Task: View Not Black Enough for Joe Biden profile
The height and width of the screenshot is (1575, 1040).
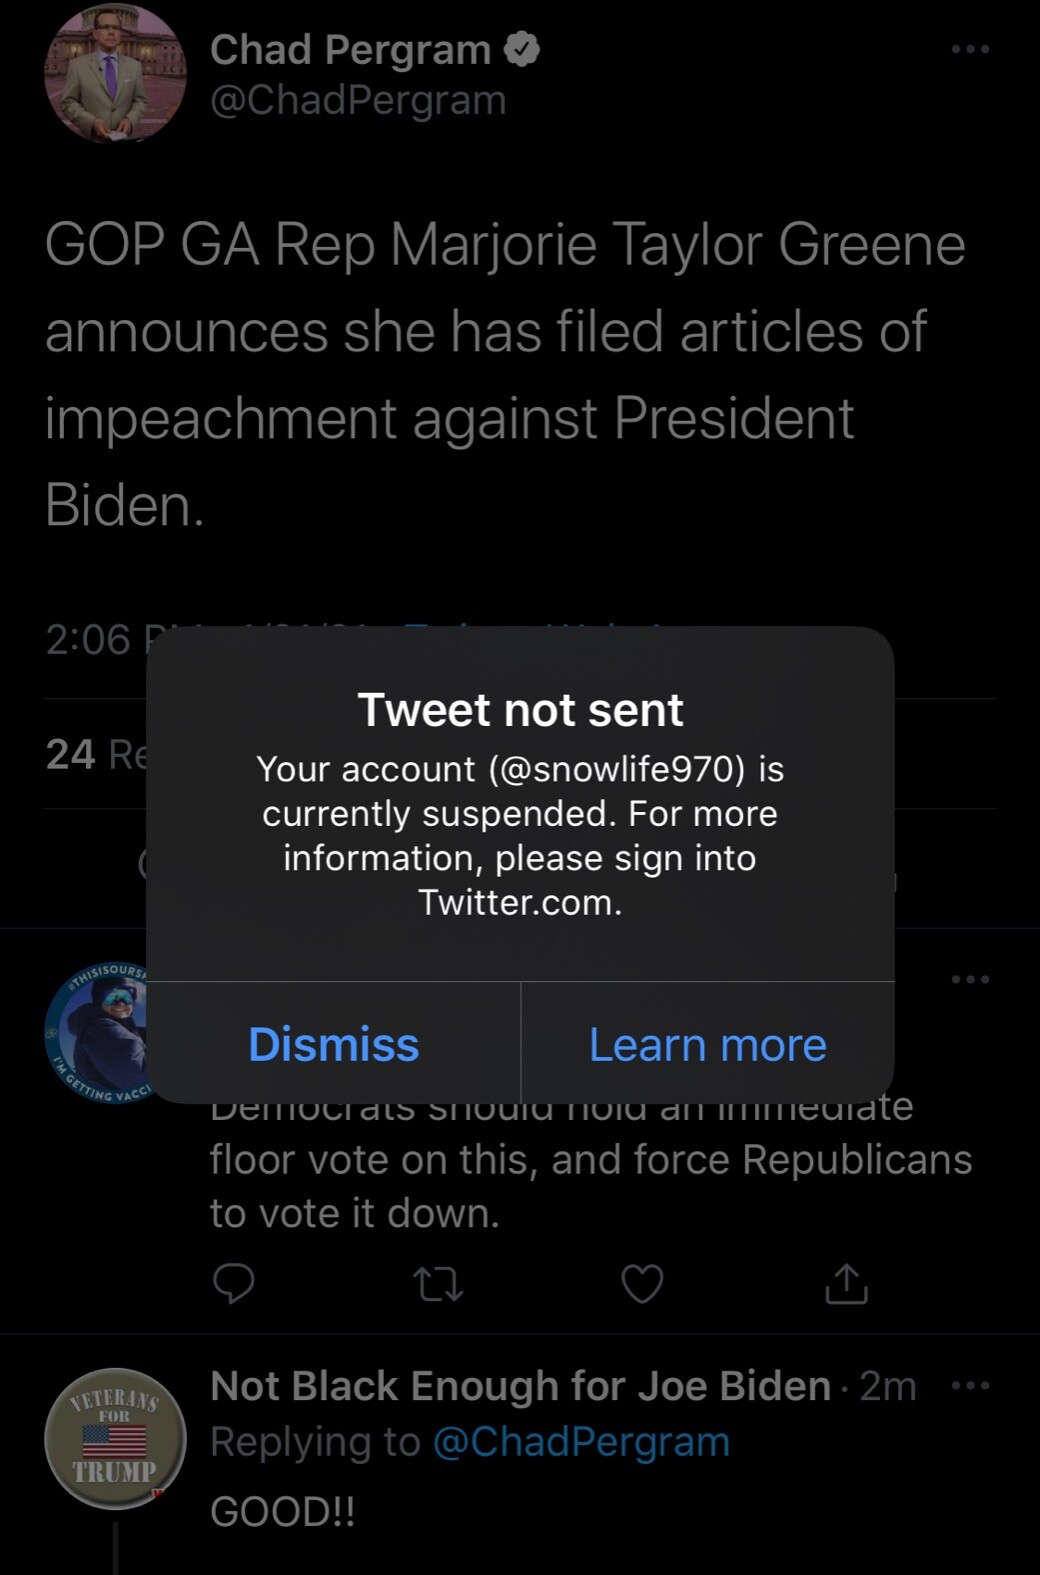Action: point(520,1387)
